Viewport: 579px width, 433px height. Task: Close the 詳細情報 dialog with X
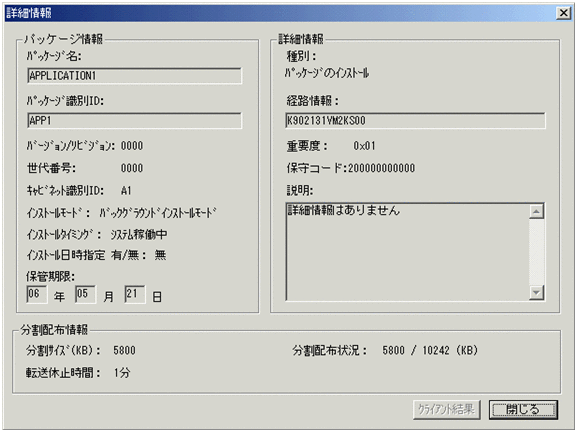click(563, 13)
